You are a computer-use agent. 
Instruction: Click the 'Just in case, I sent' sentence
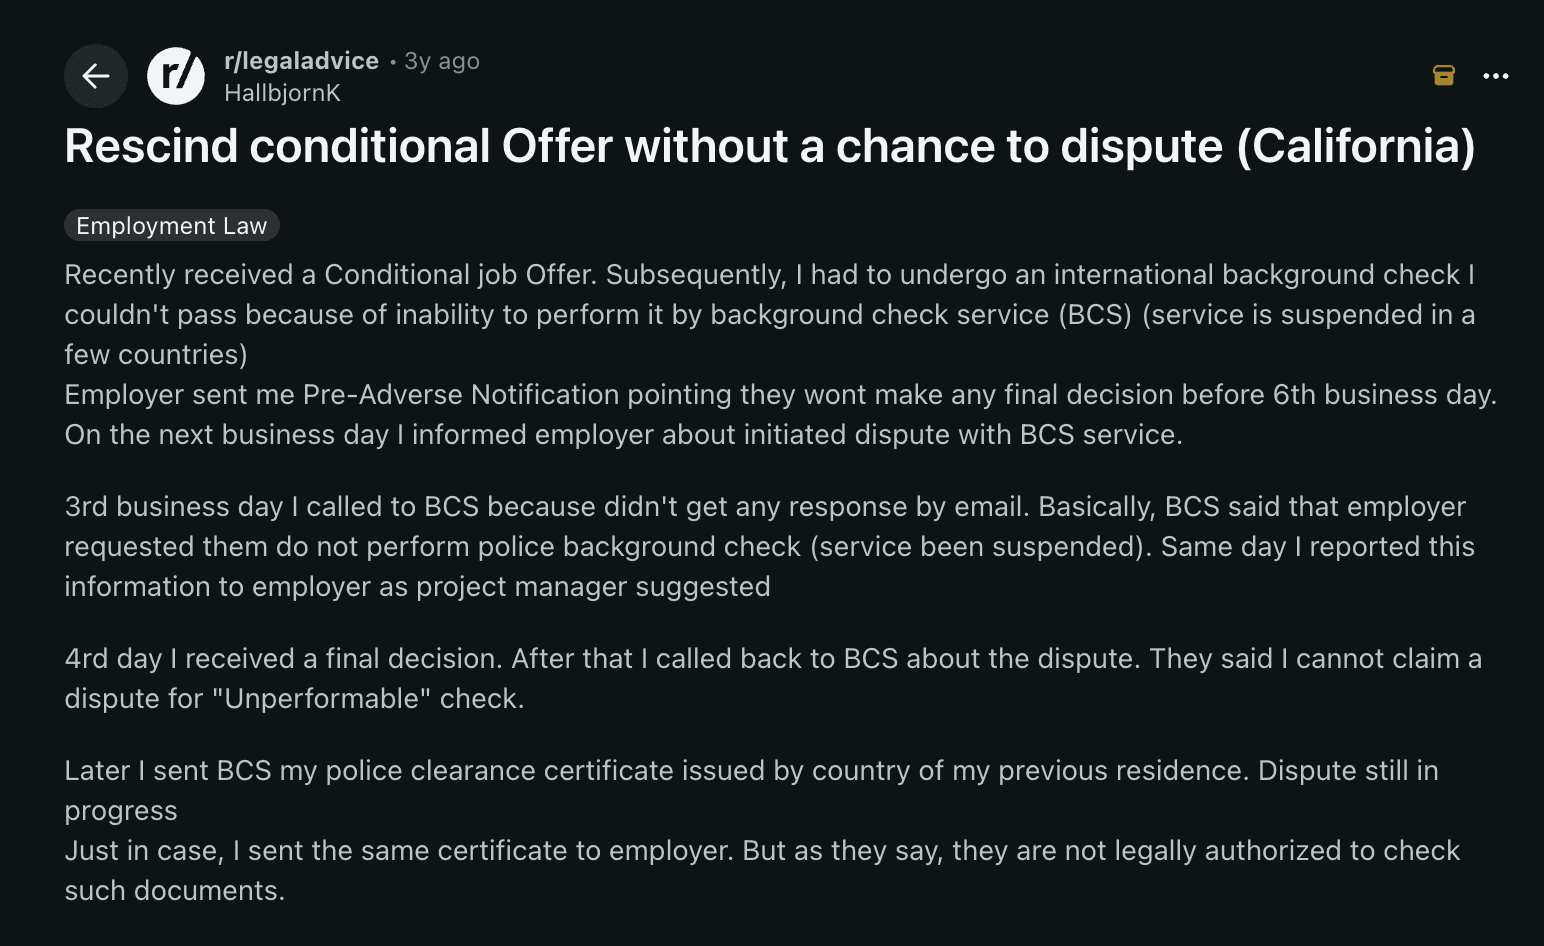tap(763, 850)
